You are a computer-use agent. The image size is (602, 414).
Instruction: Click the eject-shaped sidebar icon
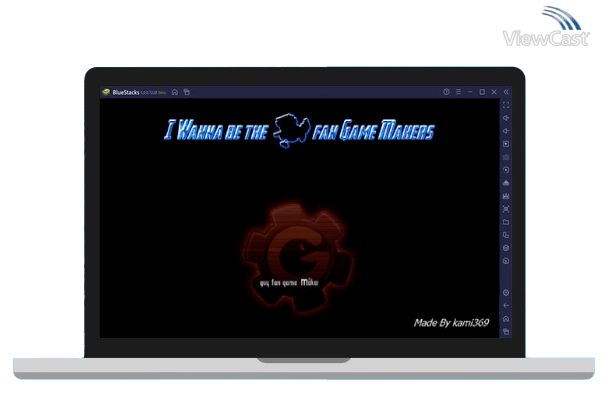tap(506, 183)
